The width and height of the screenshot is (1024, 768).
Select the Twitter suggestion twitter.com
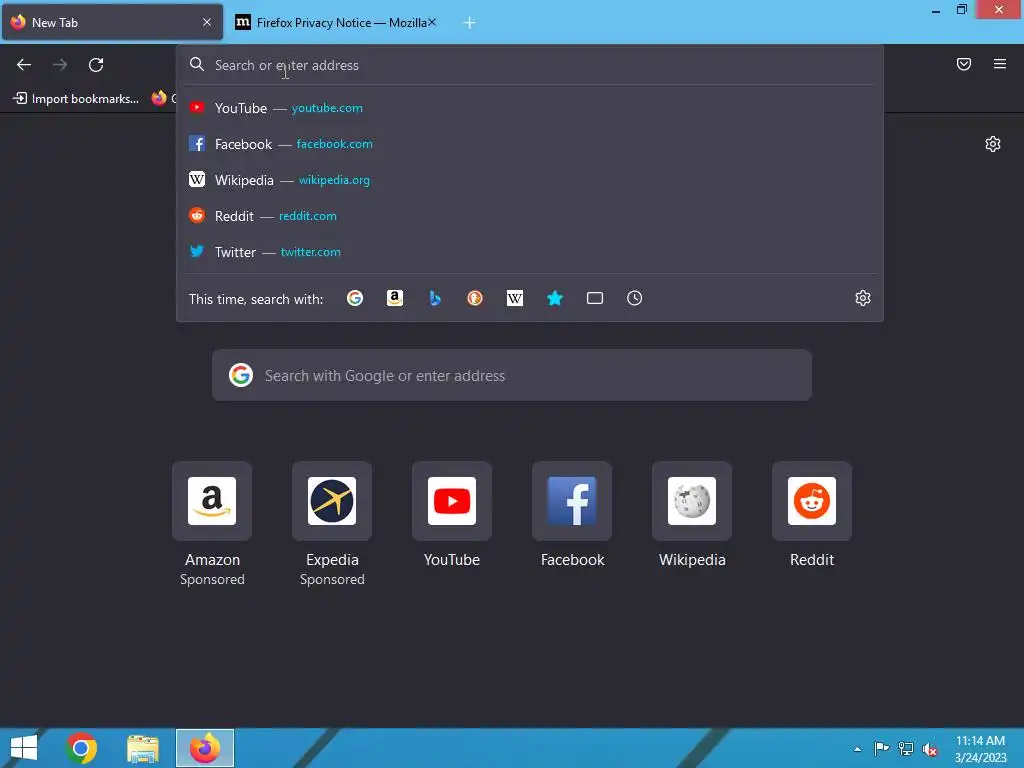pyautogui.click(x=530, y=251)
